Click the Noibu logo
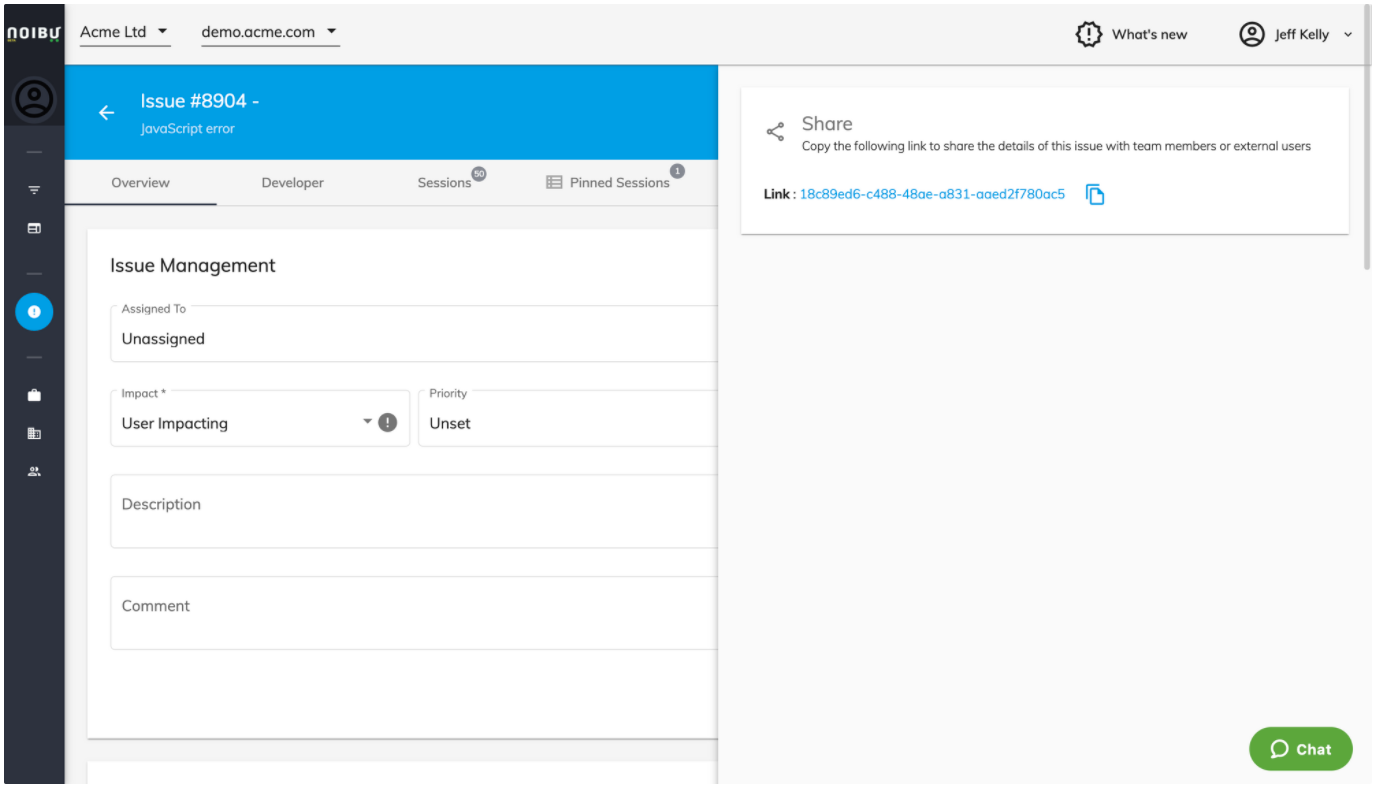The image size is (1374, 788). tap(34, 33)
